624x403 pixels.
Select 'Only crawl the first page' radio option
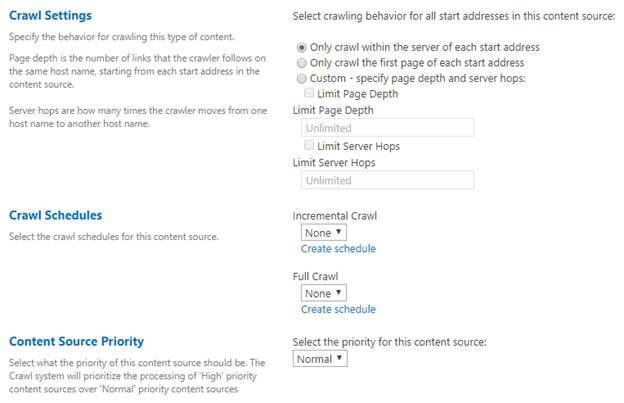click(303, 63)
